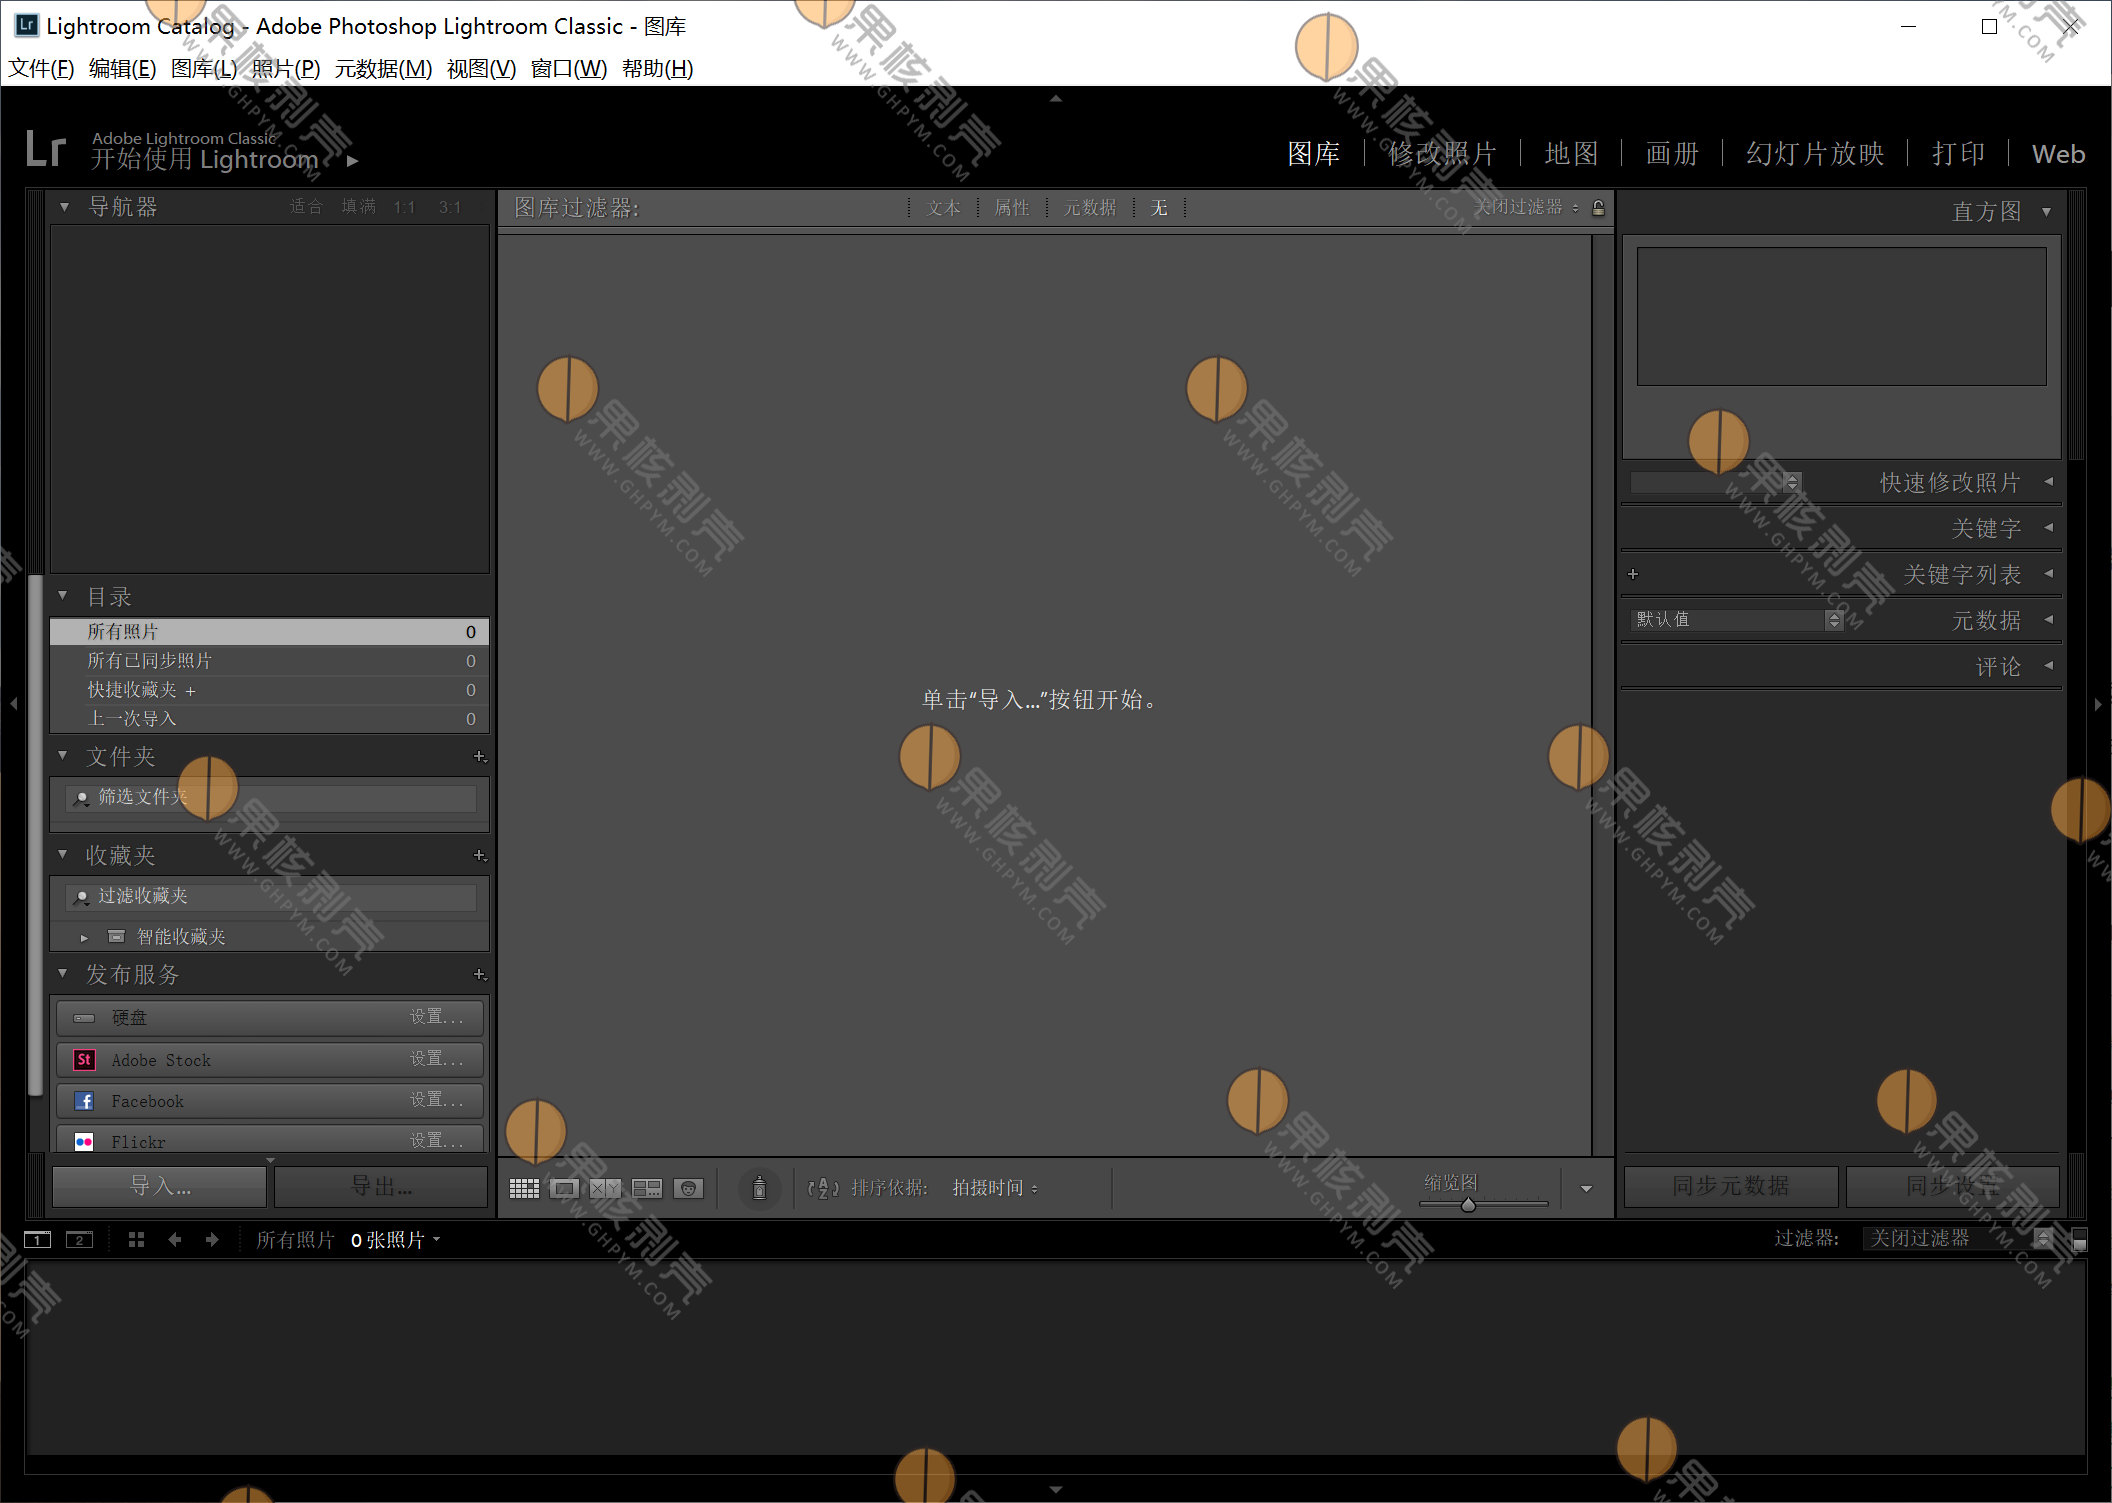
Task: Click the 同步元数据 button
Action: tap(1731, 1186)
